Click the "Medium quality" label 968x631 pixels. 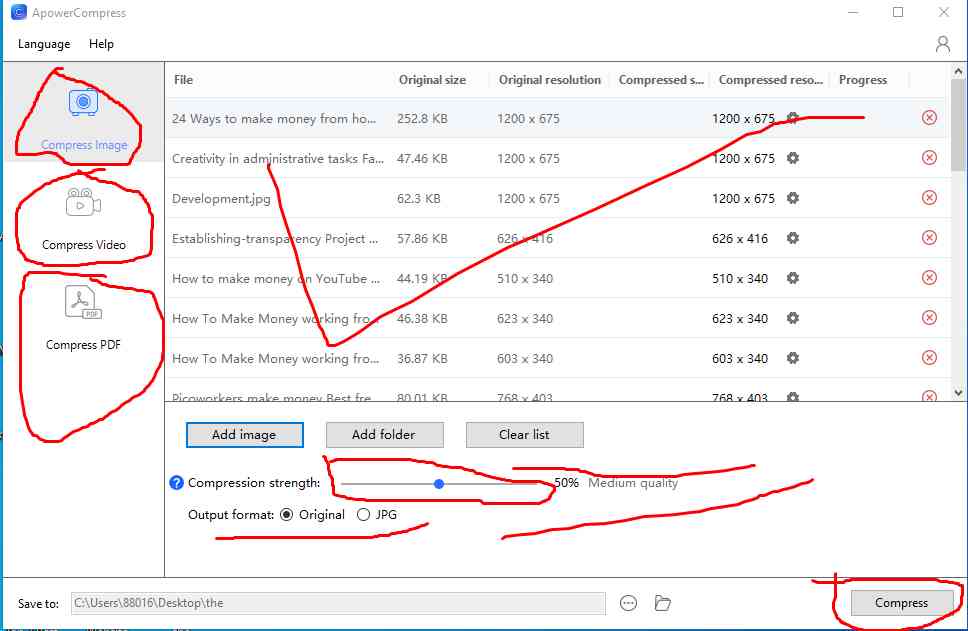(x=633, y=483)
